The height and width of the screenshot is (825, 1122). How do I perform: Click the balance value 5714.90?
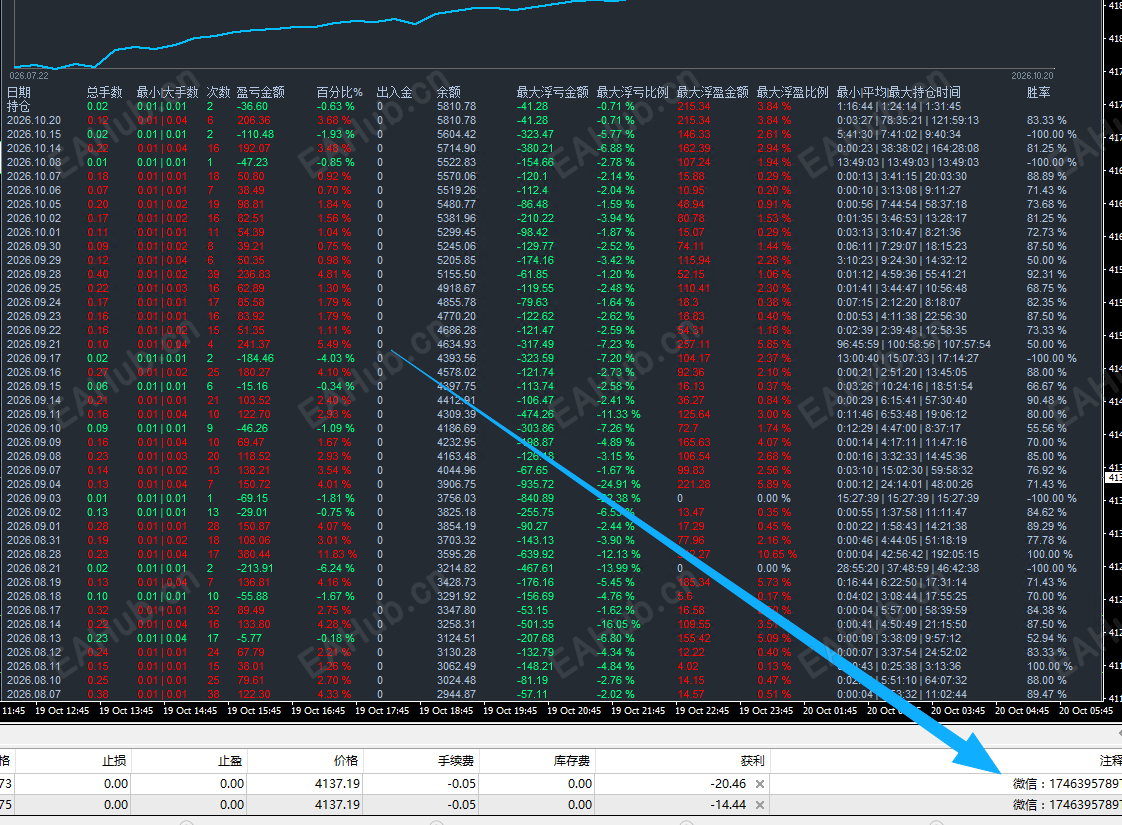pyautogui.click(x=457, y=148)
